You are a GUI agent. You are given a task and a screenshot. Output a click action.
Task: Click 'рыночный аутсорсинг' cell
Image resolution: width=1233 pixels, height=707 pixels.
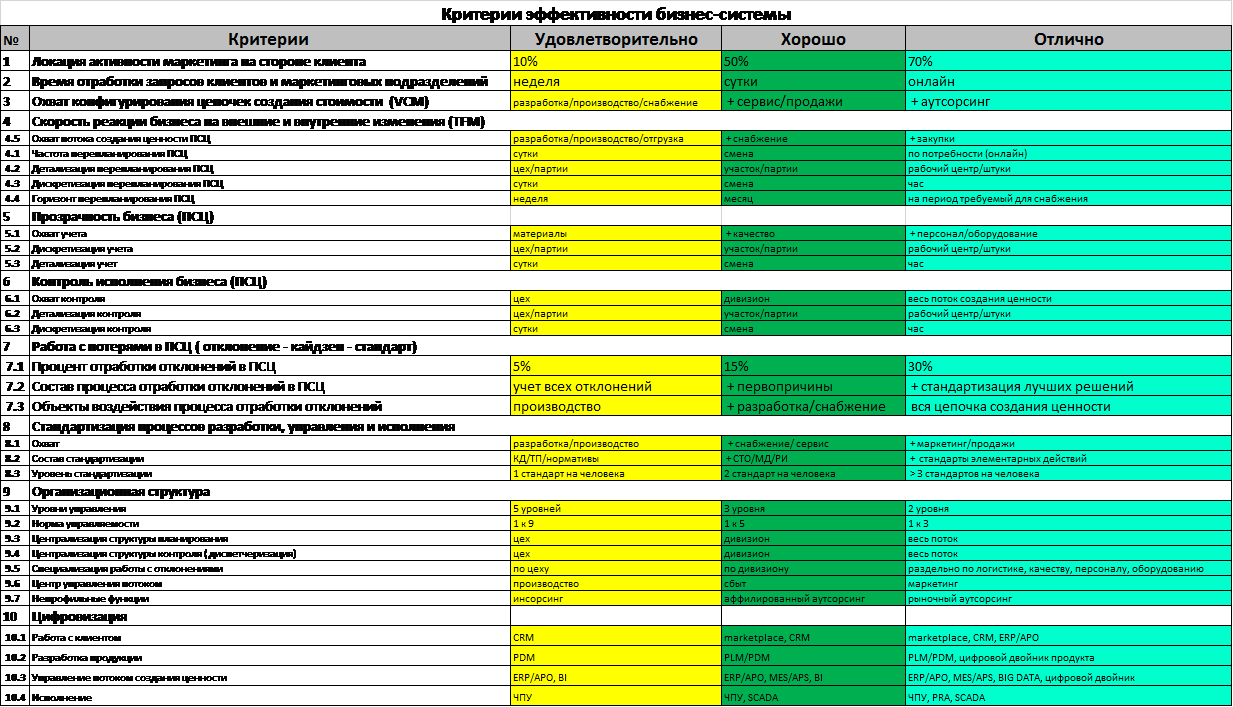1068,598
